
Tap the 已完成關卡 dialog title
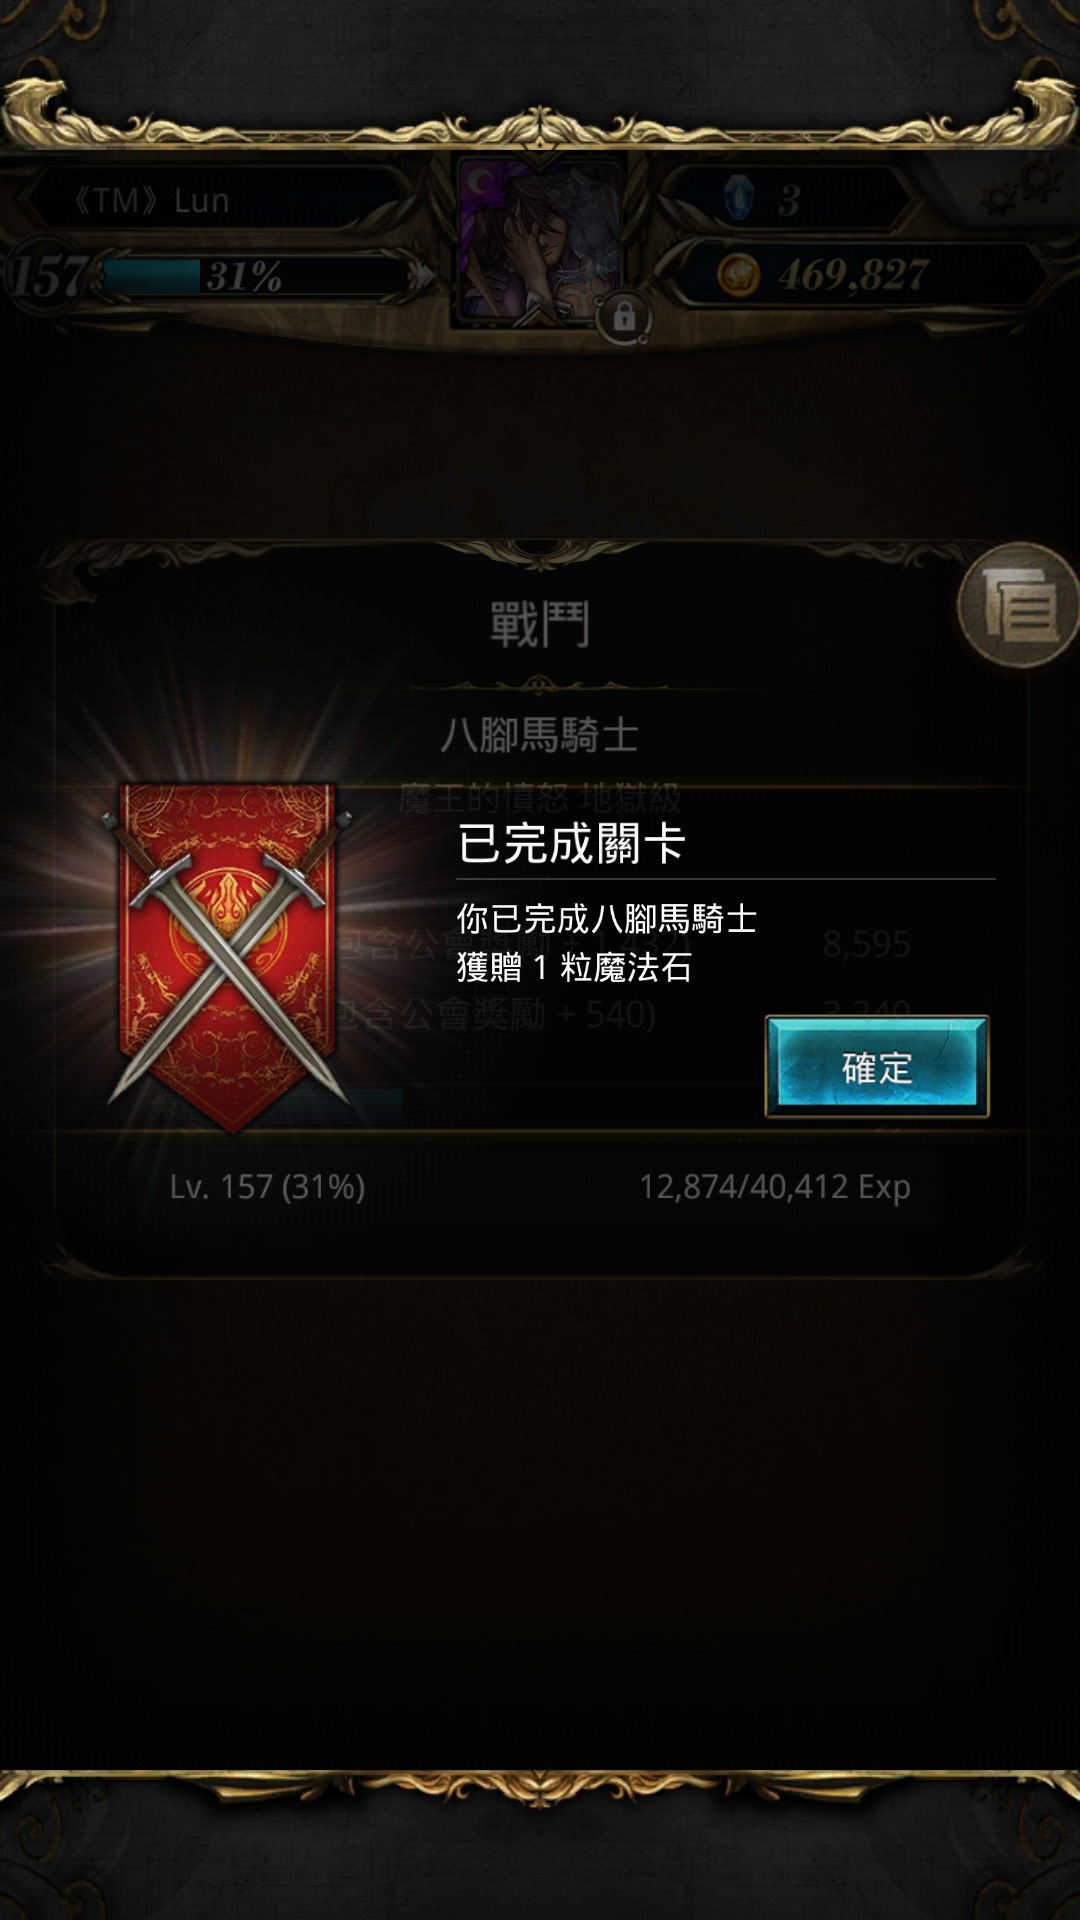click(x=571, y=843)
